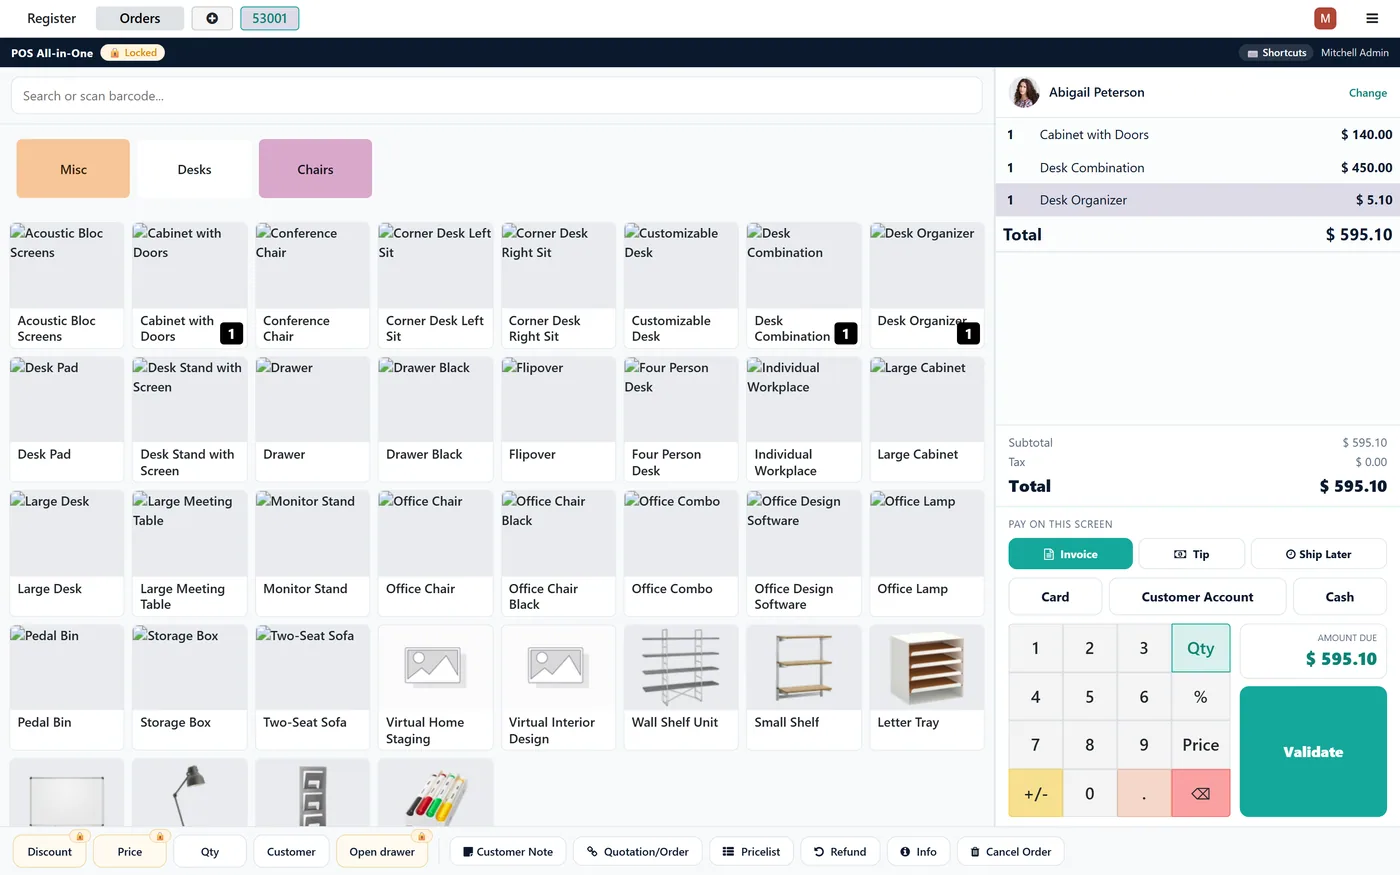
Task: Open the user avatar M icon
Action: [1325, 18]
